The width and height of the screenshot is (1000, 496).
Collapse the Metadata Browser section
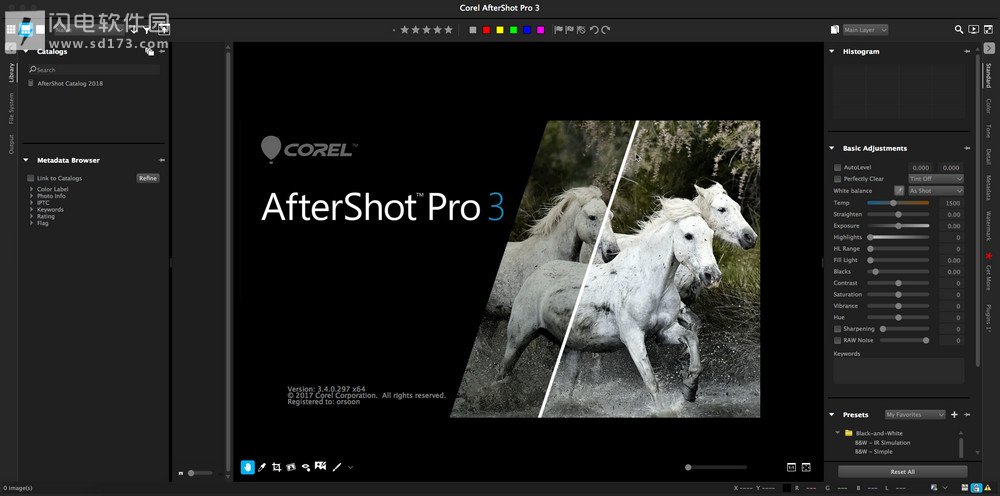(x=26, y=160)
